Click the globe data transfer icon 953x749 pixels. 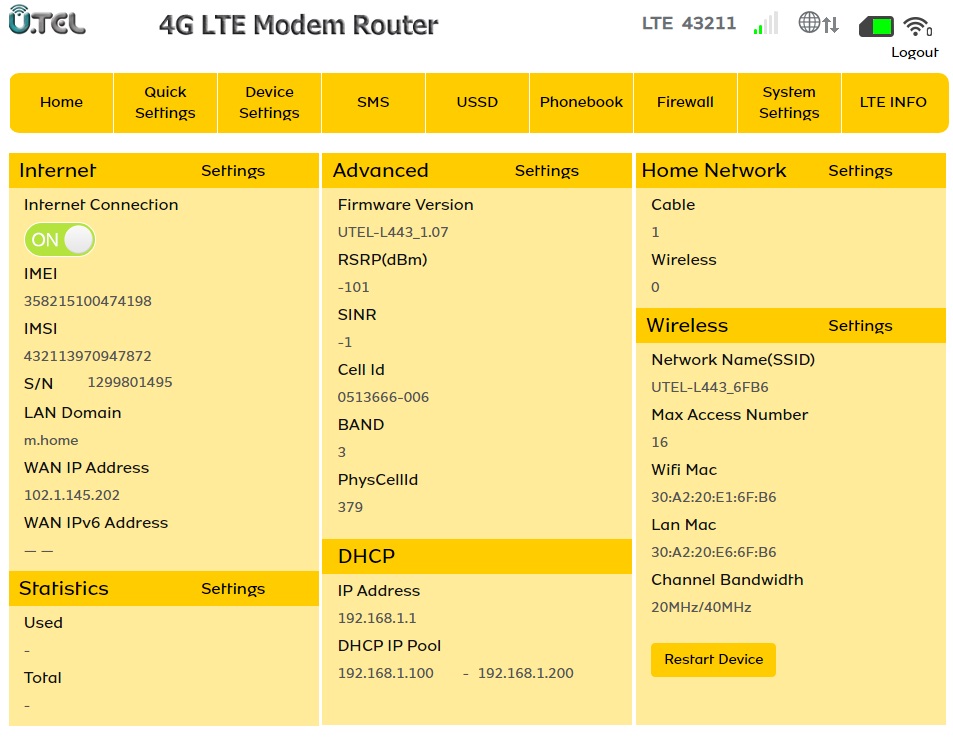tap(818, 23)
